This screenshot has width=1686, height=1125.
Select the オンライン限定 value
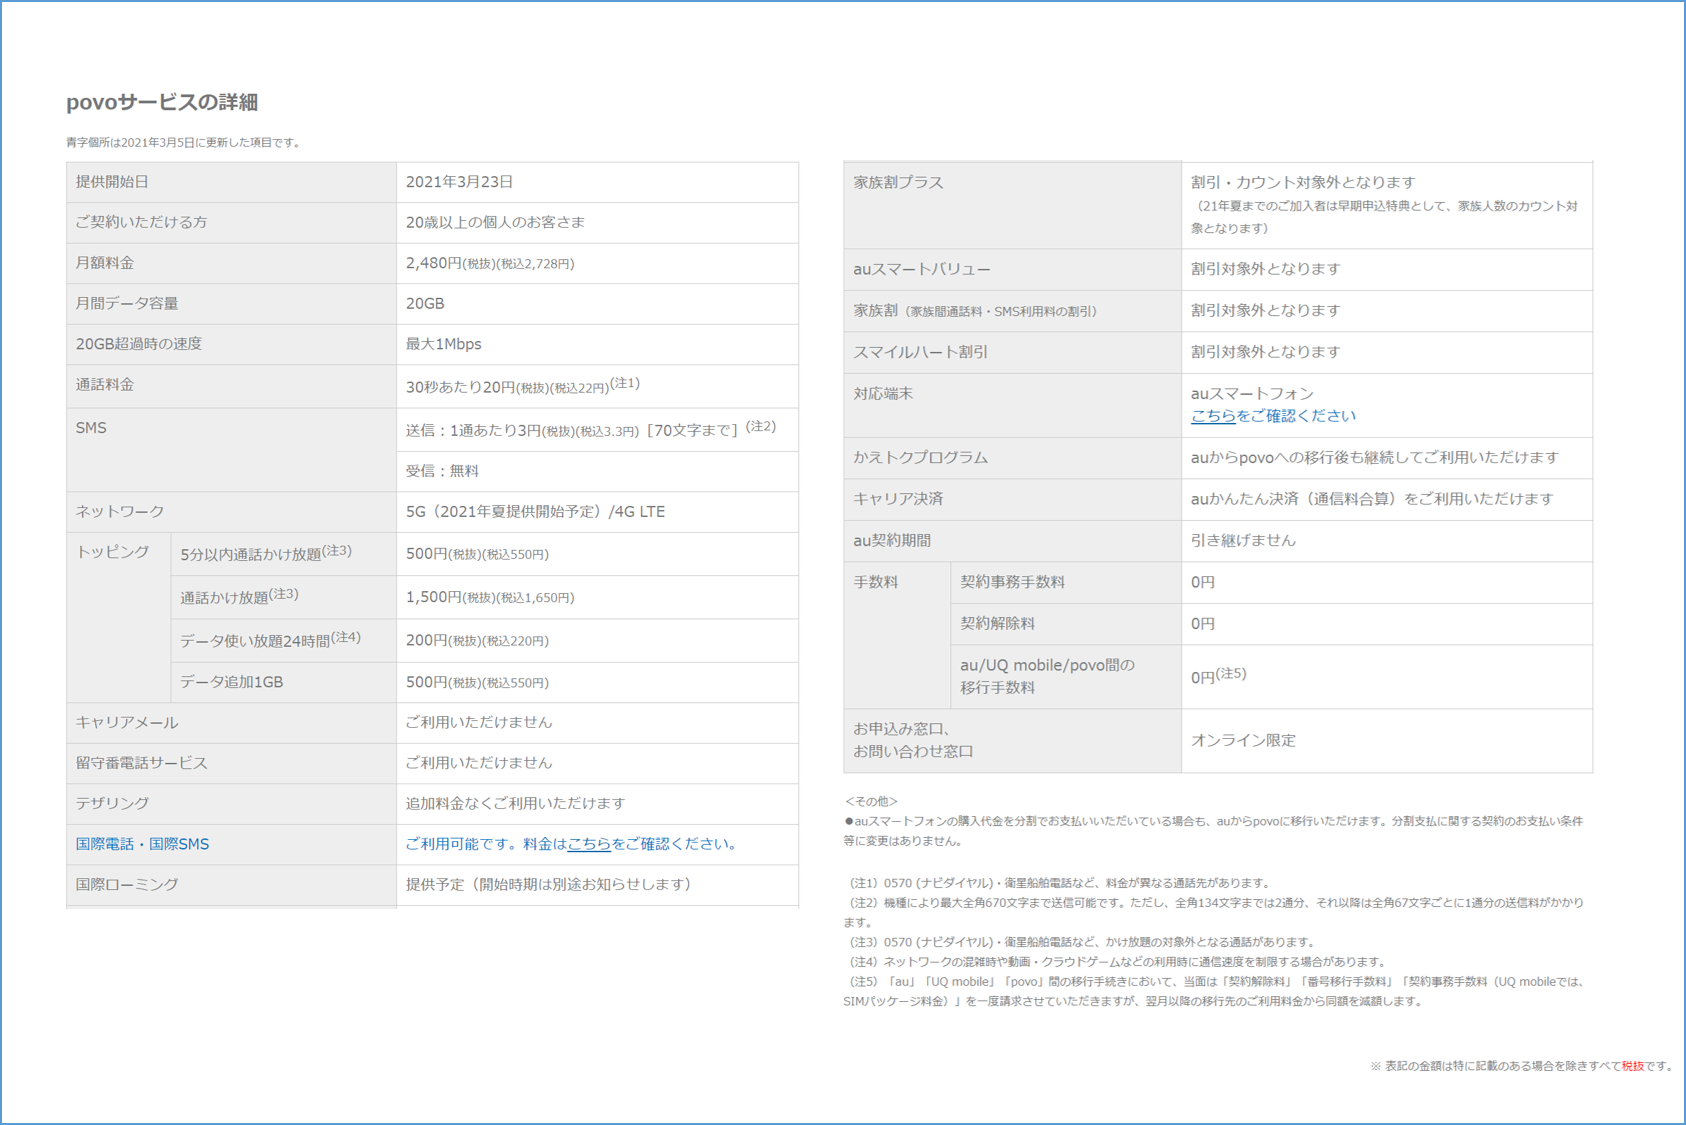click(x=1243, y=740)
